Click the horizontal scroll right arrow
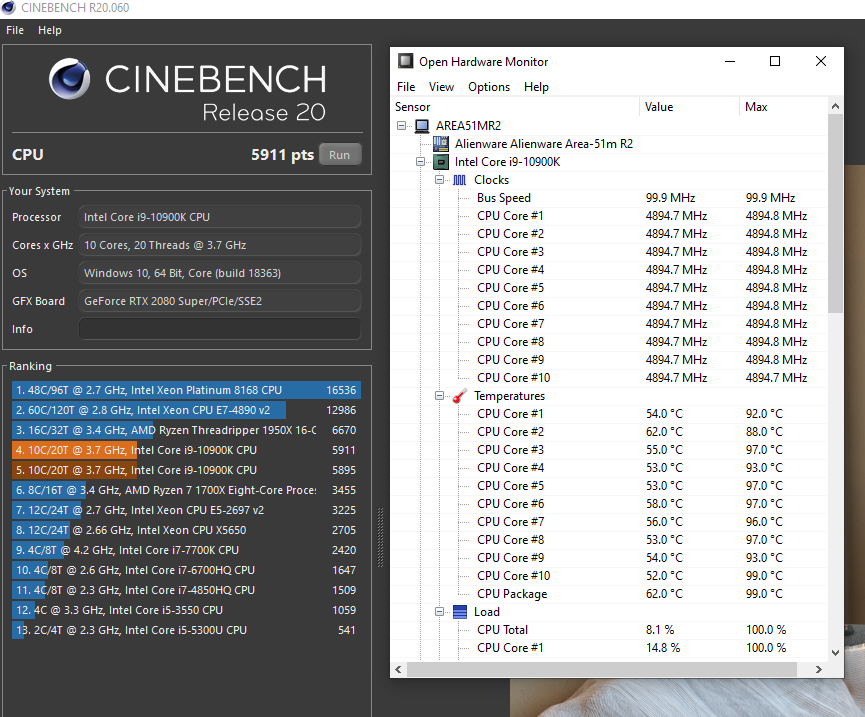 point(819,670)
